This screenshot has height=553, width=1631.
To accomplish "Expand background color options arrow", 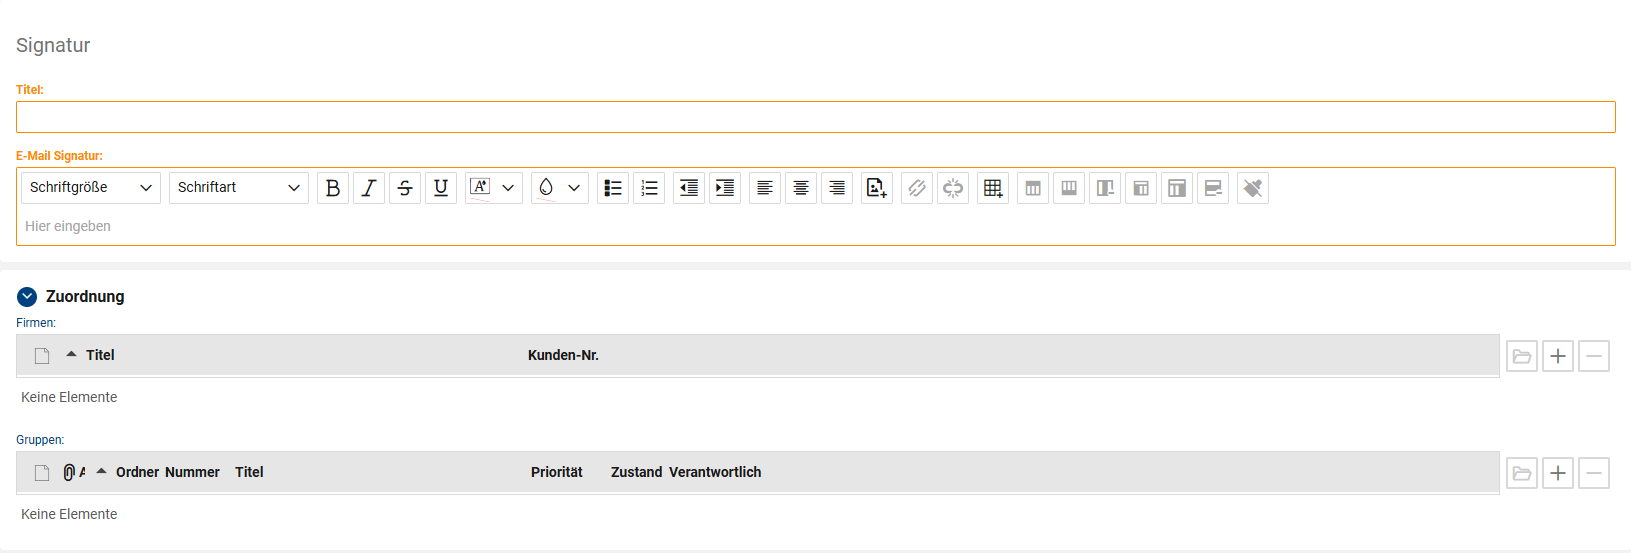I will [574, 188].
